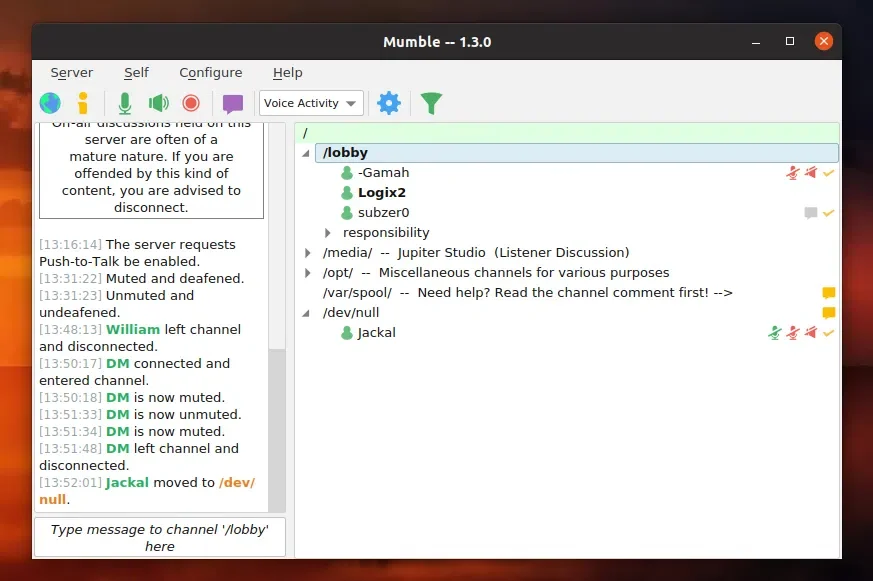This screenshot has height=581, width=873.
Task: Click -Gamah's authenticated checkmark icon
Action: click(x=828, y=173)
